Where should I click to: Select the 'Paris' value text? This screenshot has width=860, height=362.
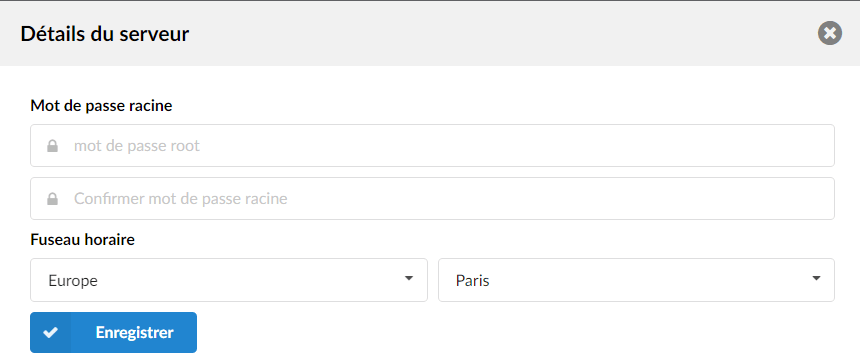472,281
